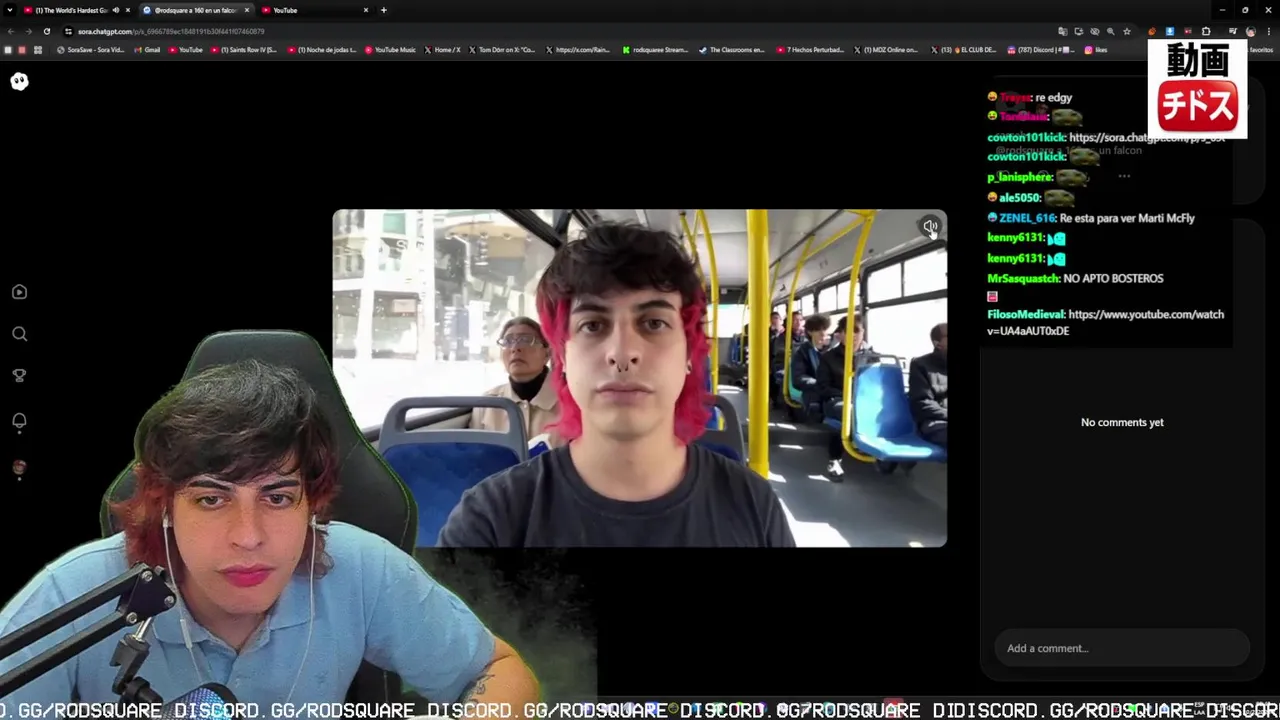1280x720 pixels.
Task: Open the EL CLUB DE bookmark
Action: coord(964,50)
